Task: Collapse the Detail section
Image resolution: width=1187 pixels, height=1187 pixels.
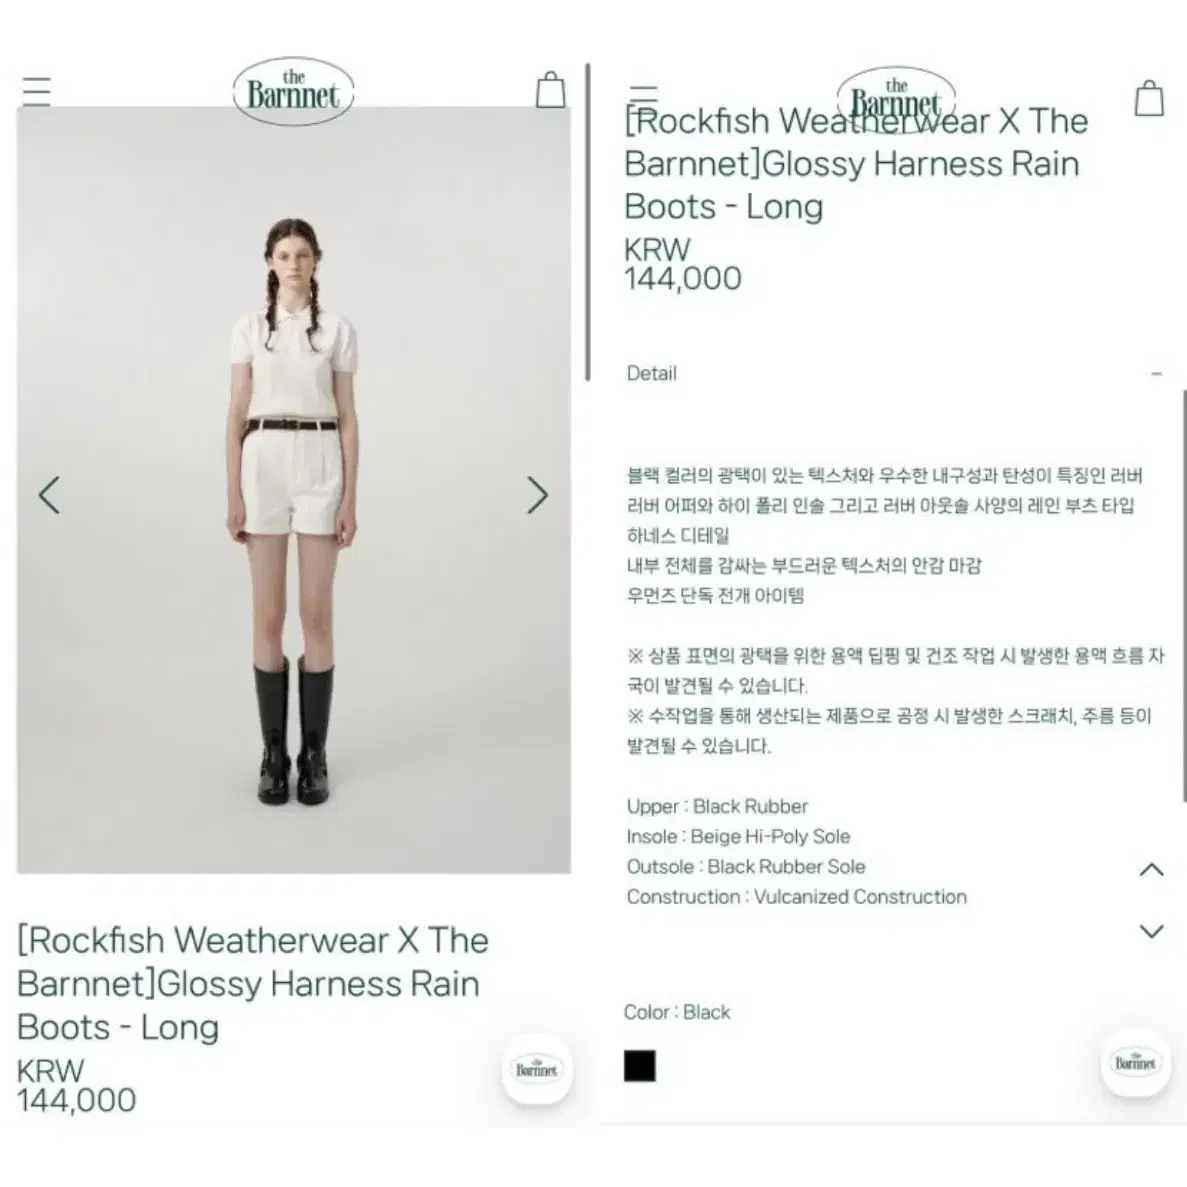Action: 1156,374
